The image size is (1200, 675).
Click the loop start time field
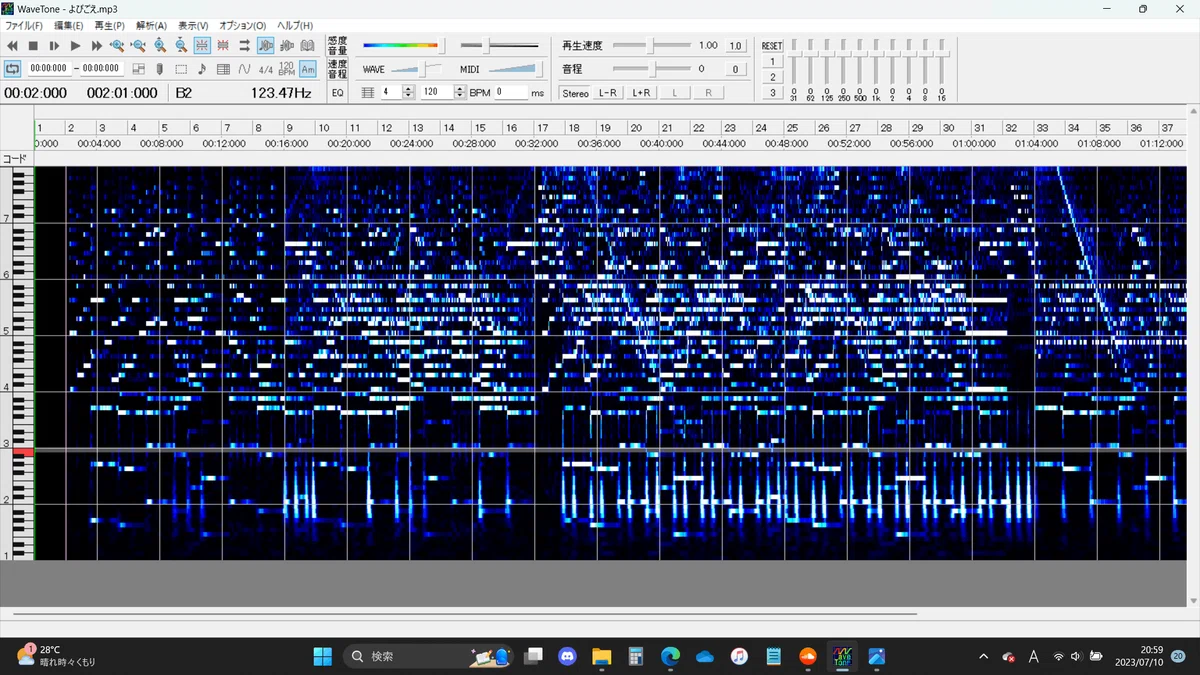[48, 69]
